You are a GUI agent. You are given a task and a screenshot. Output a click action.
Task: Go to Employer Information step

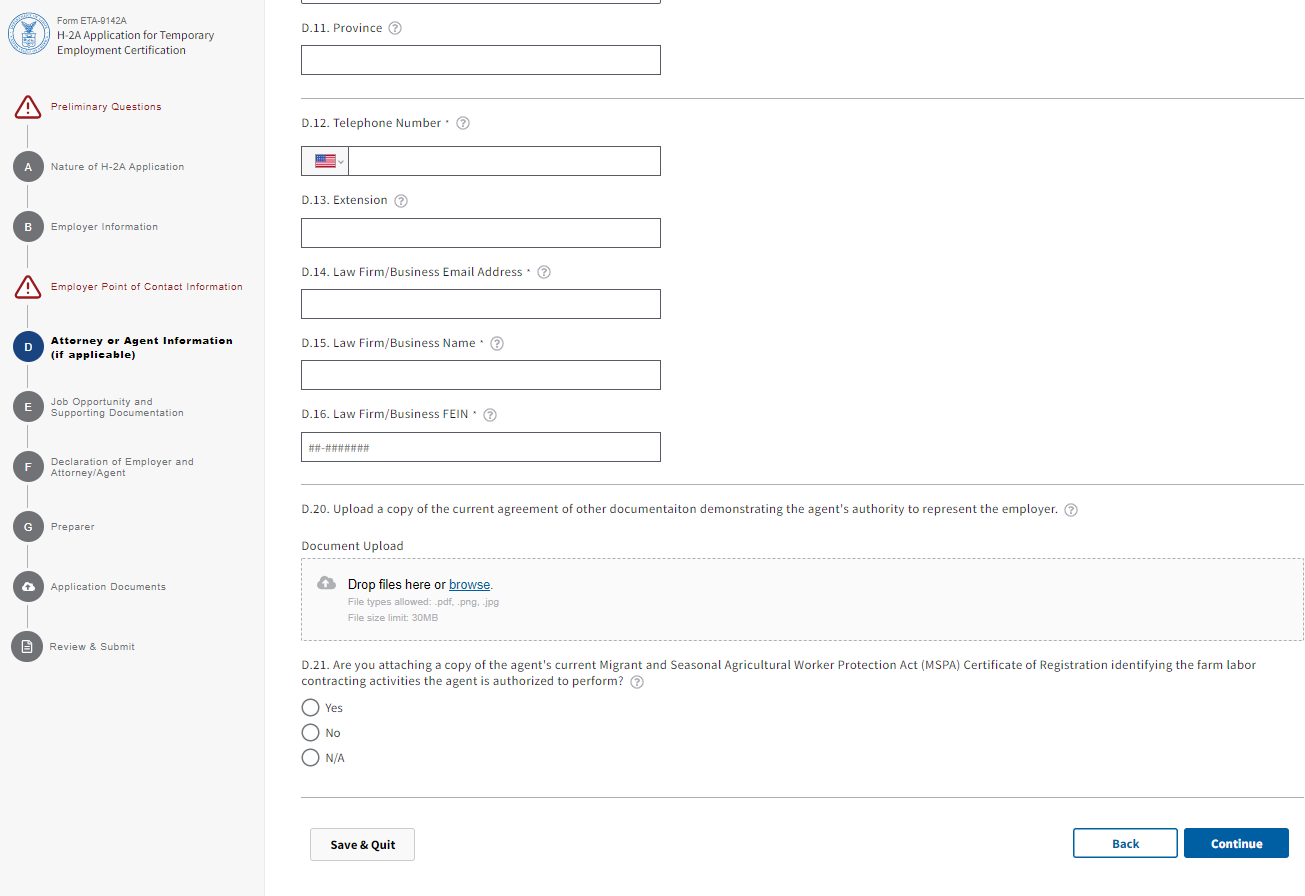click(104, 227)
